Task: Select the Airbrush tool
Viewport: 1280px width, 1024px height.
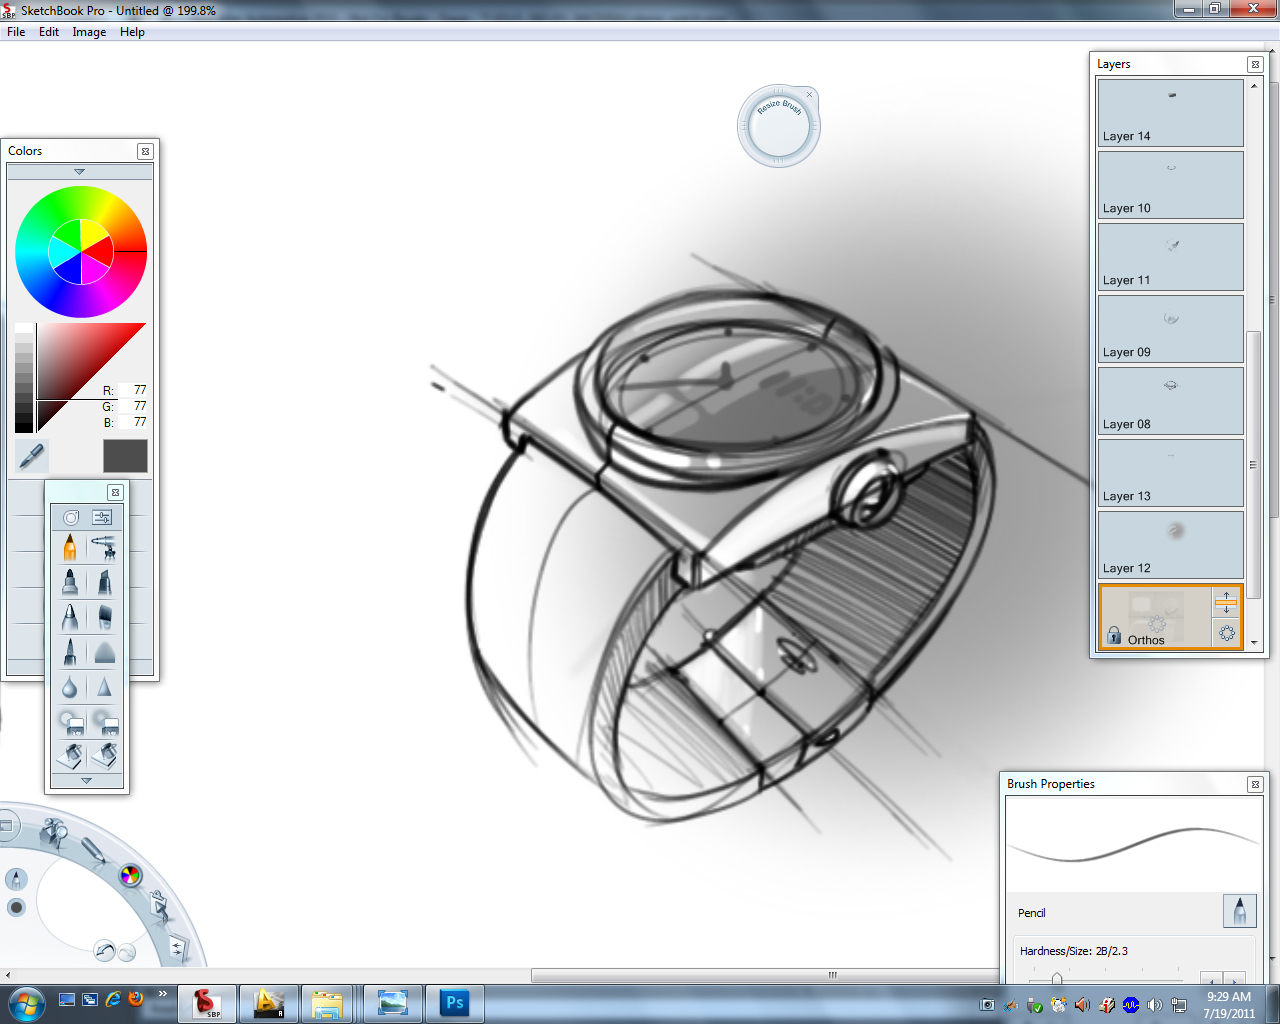Action: (x=103, y=547)
